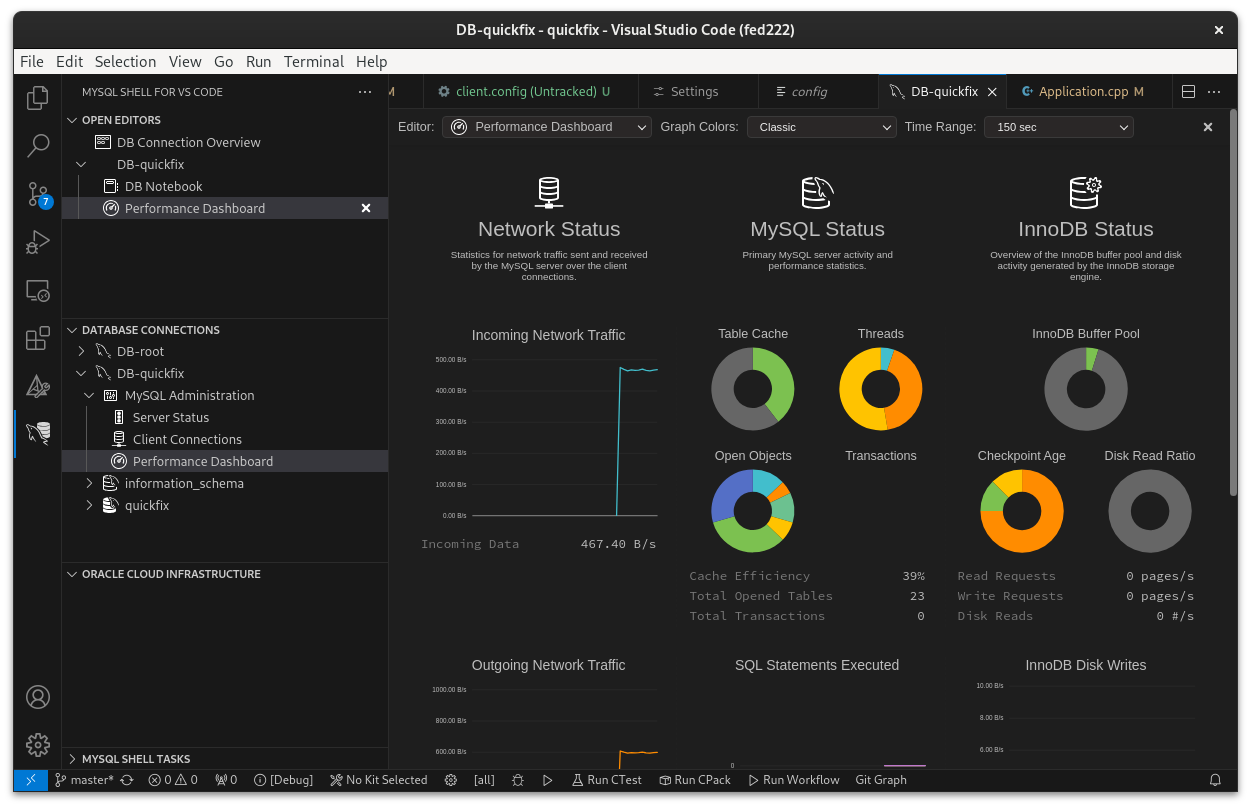The height and width of the screenshot is (808, 1251).
Task: Open the Search view icon
Action: coord(38,146)
